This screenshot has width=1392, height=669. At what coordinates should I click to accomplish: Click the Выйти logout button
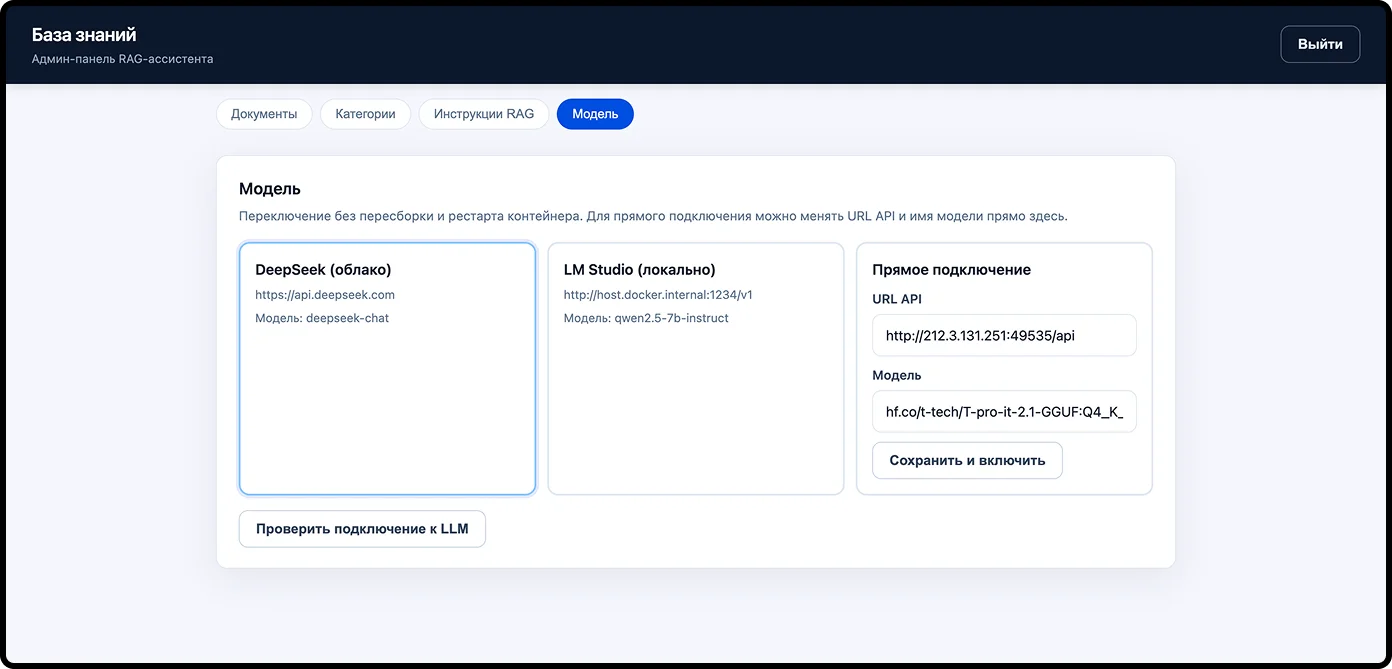point(1320,44)
